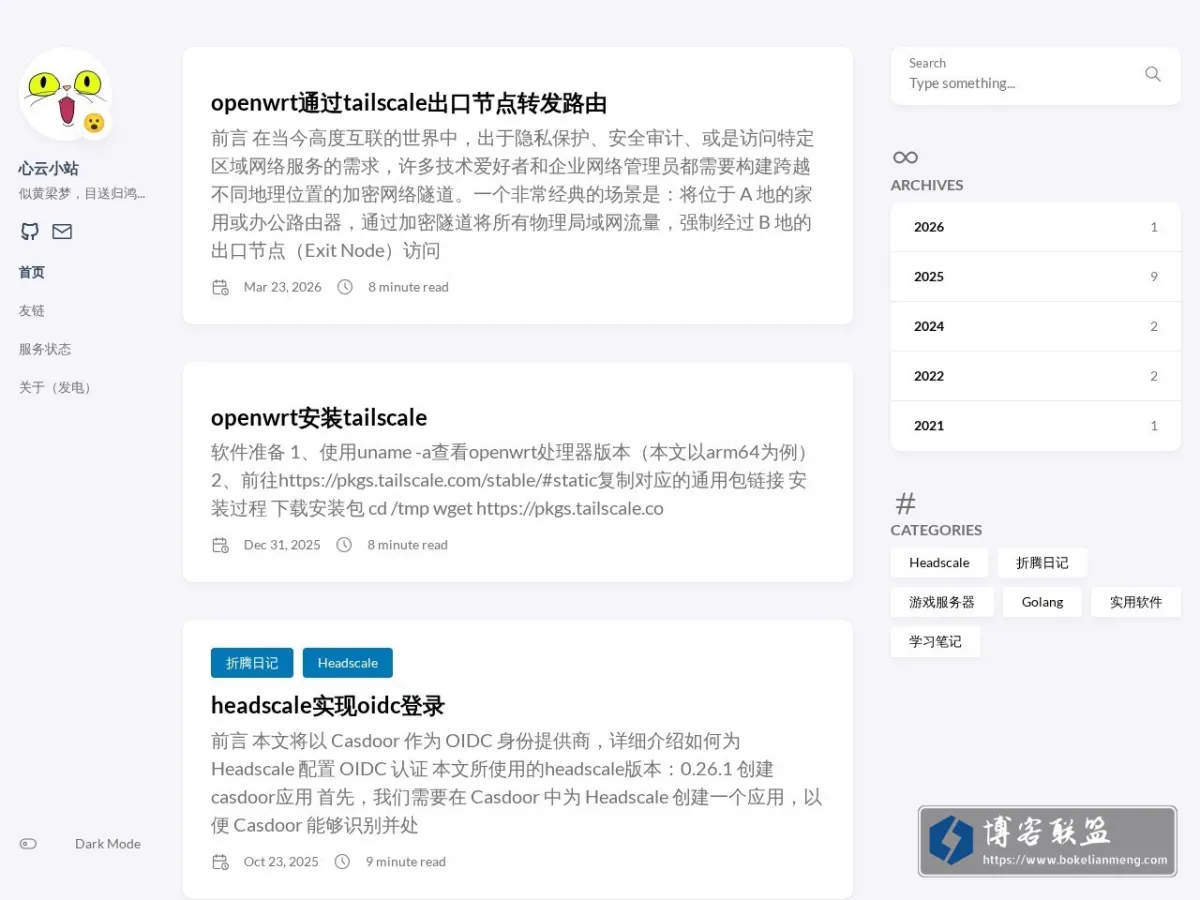Open the GitHub profile icon

[29, 231]
